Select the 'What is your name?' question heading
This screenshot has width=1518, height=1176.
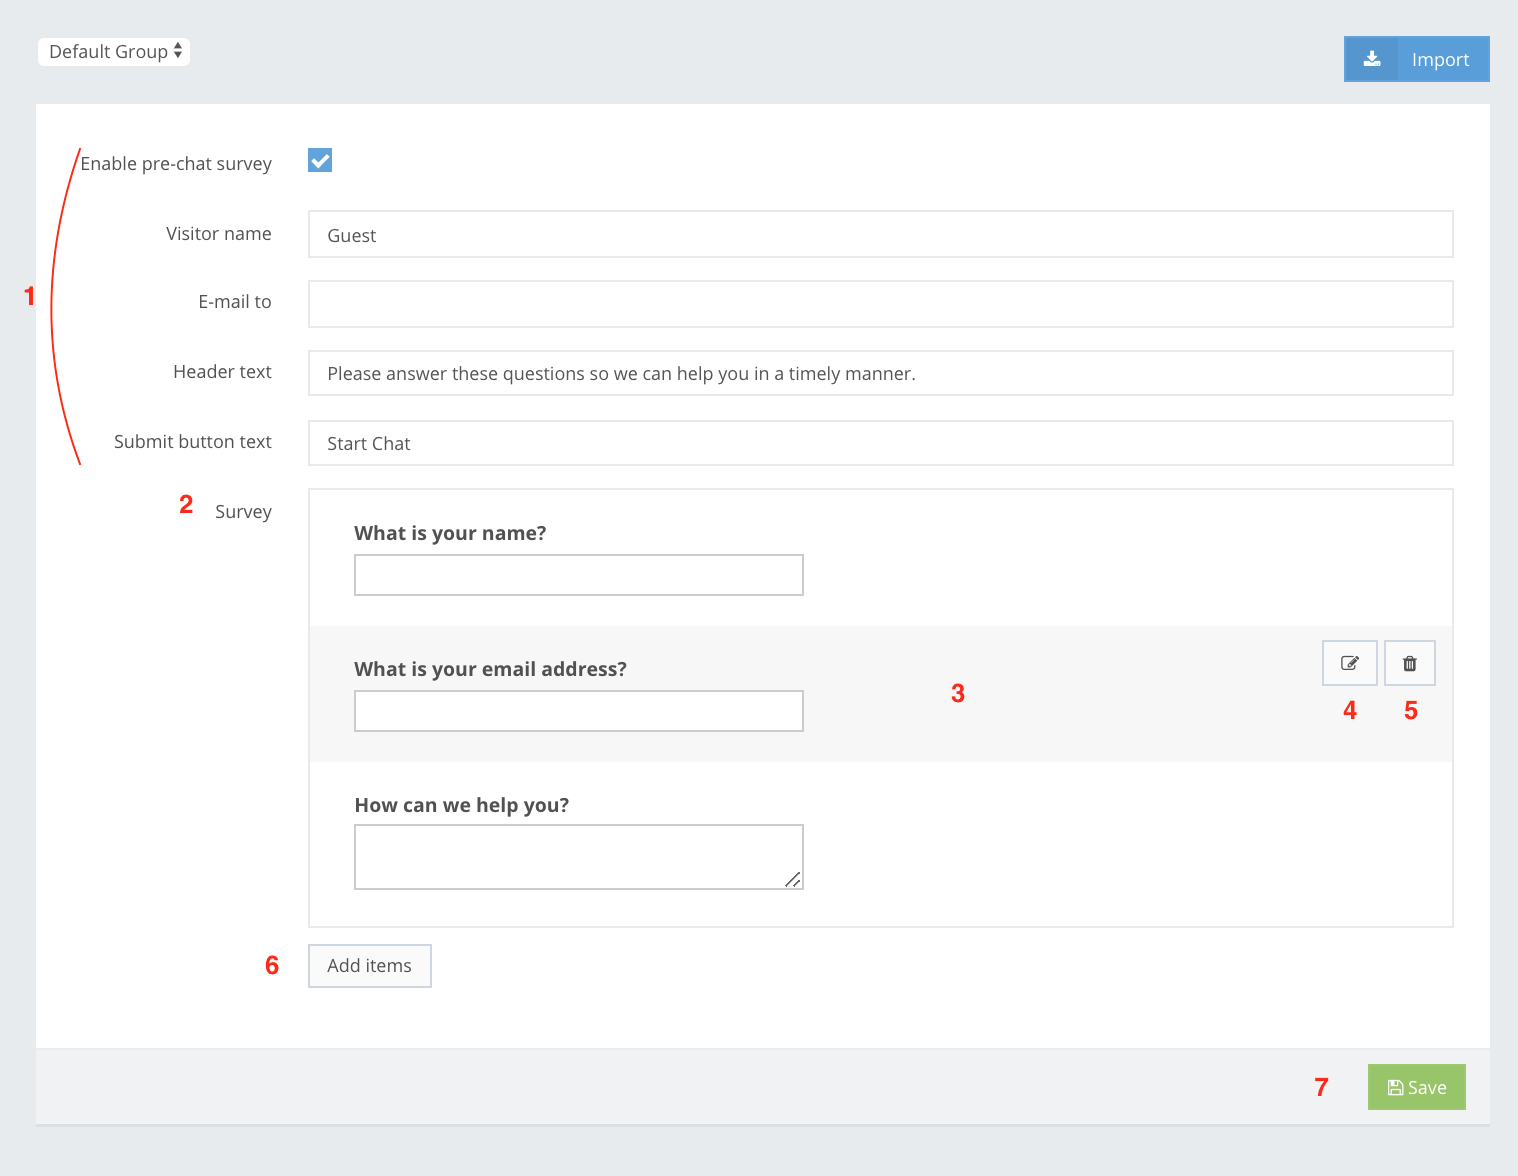pos(450,533)
